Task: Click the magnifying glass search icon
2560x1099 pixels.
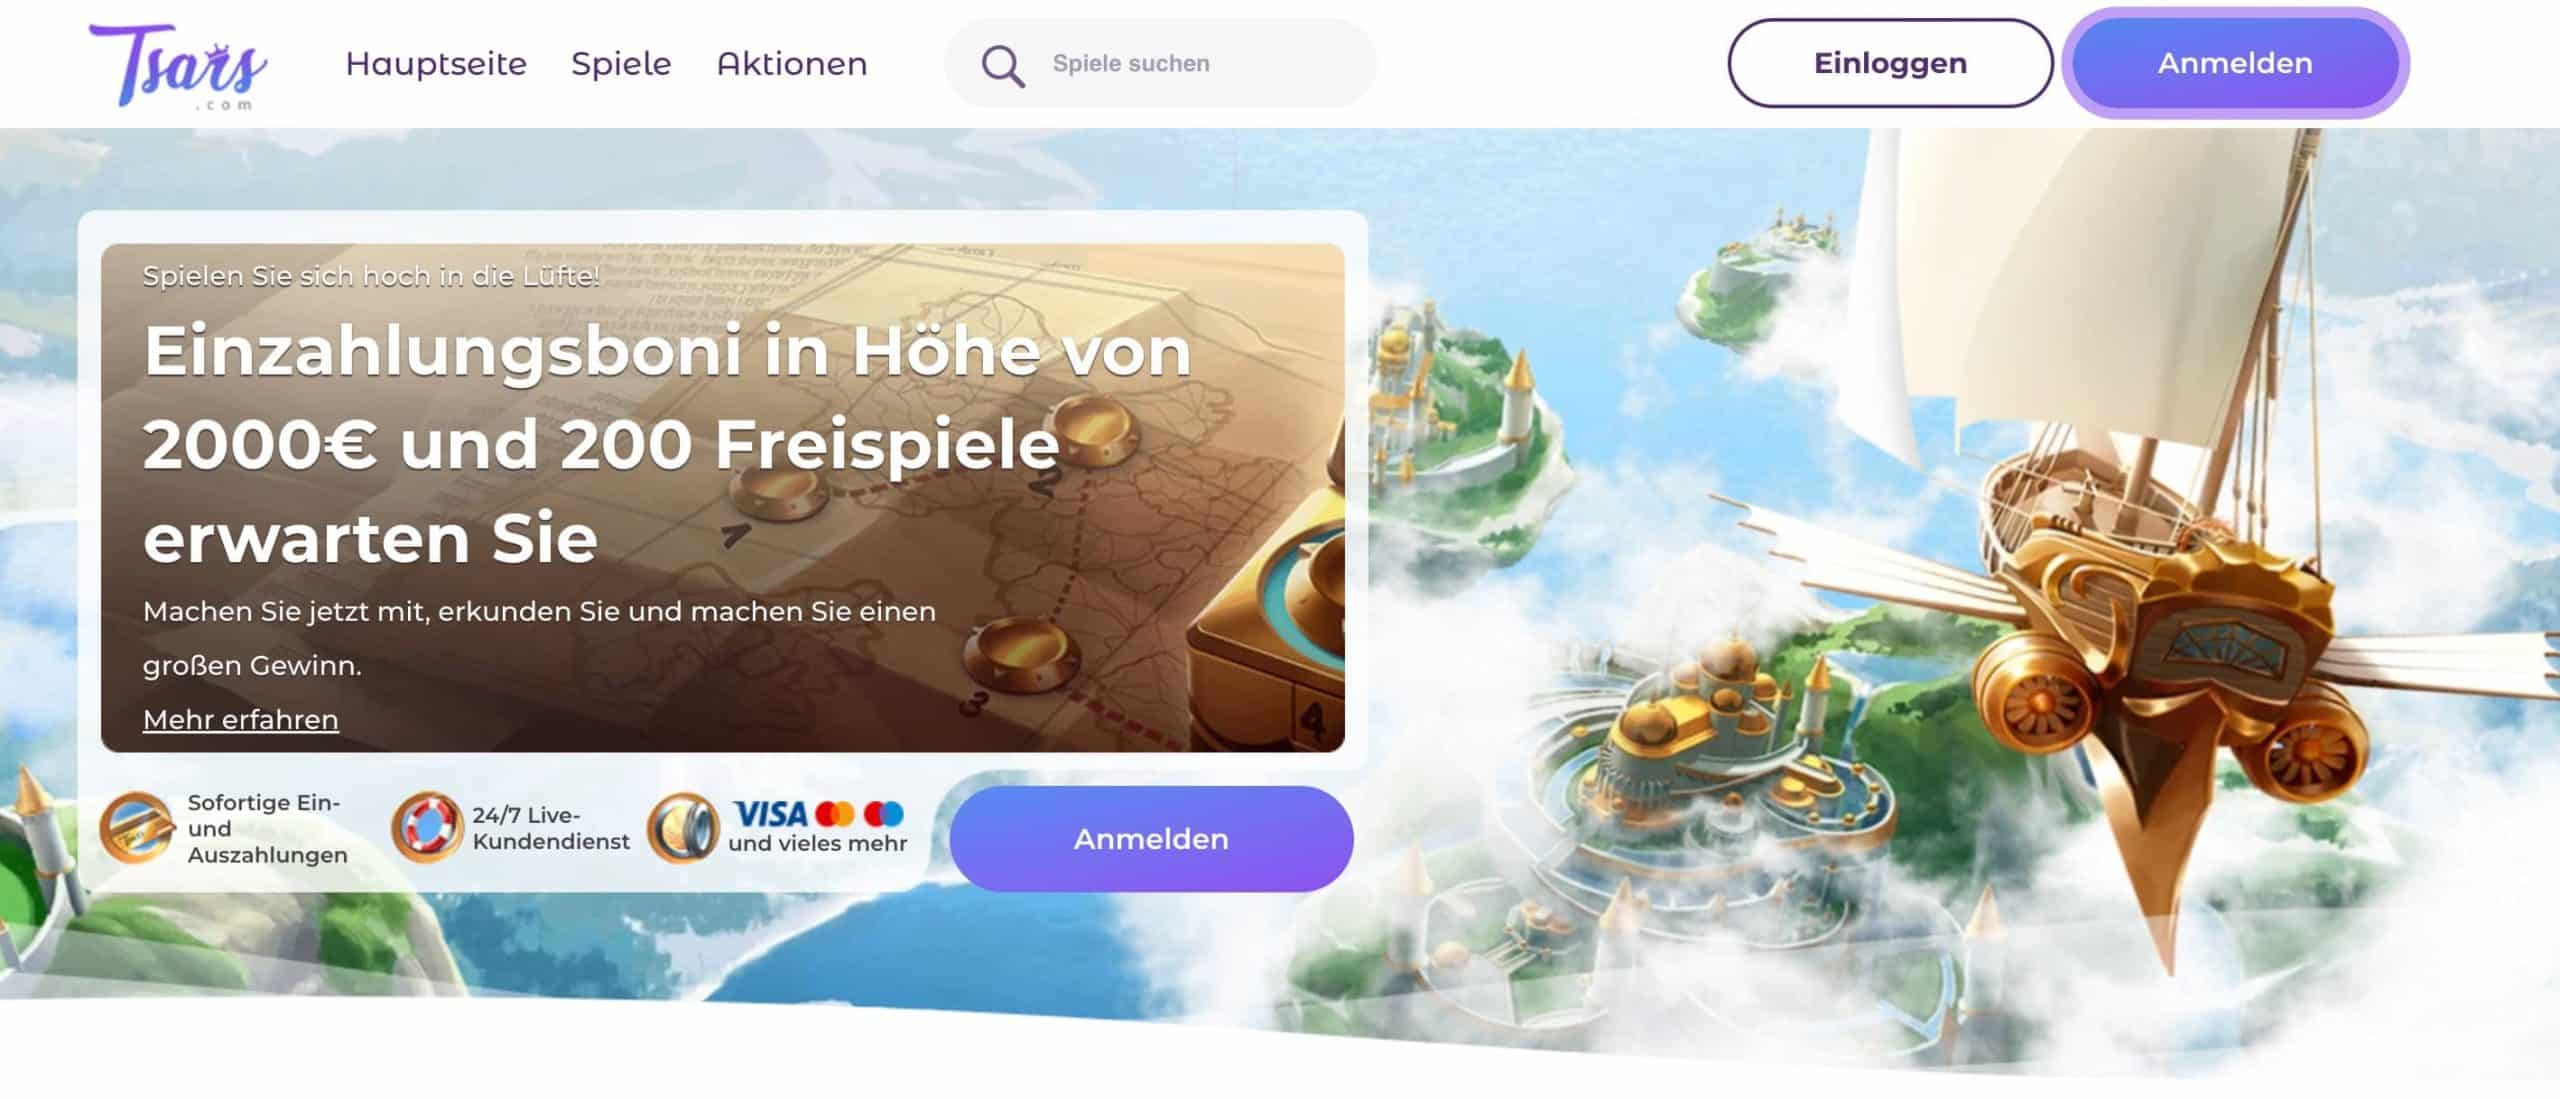Action: pos(1002,64)
